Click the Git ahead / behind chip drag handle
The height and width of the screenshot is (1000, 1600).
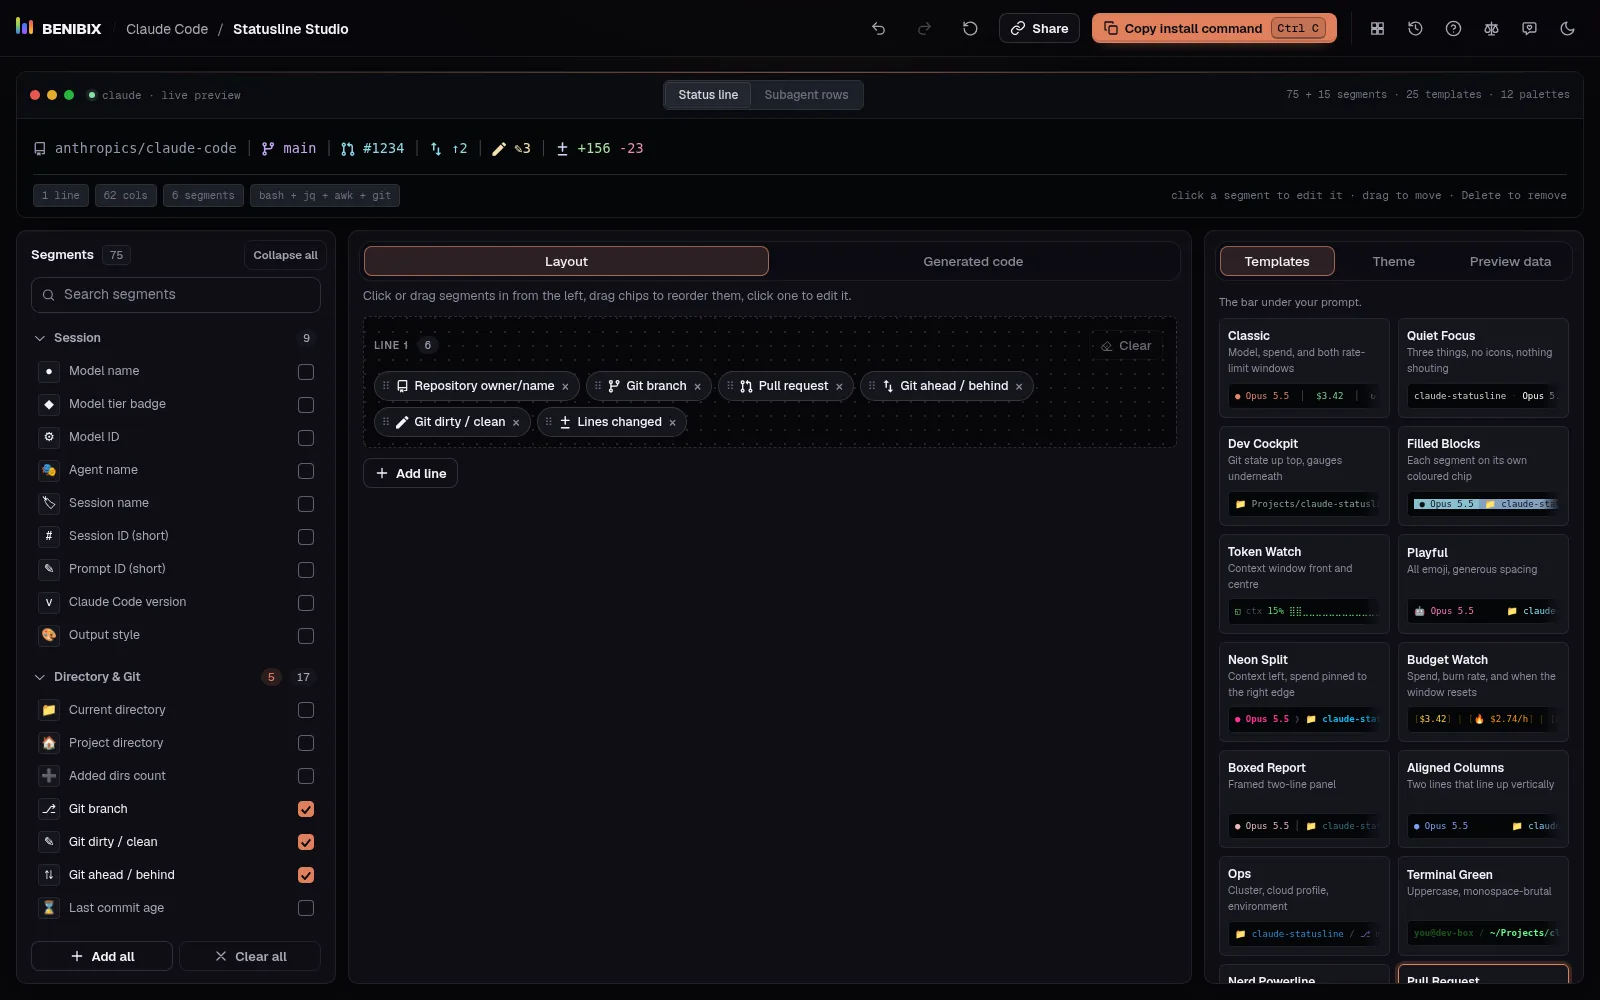[872, 386]
